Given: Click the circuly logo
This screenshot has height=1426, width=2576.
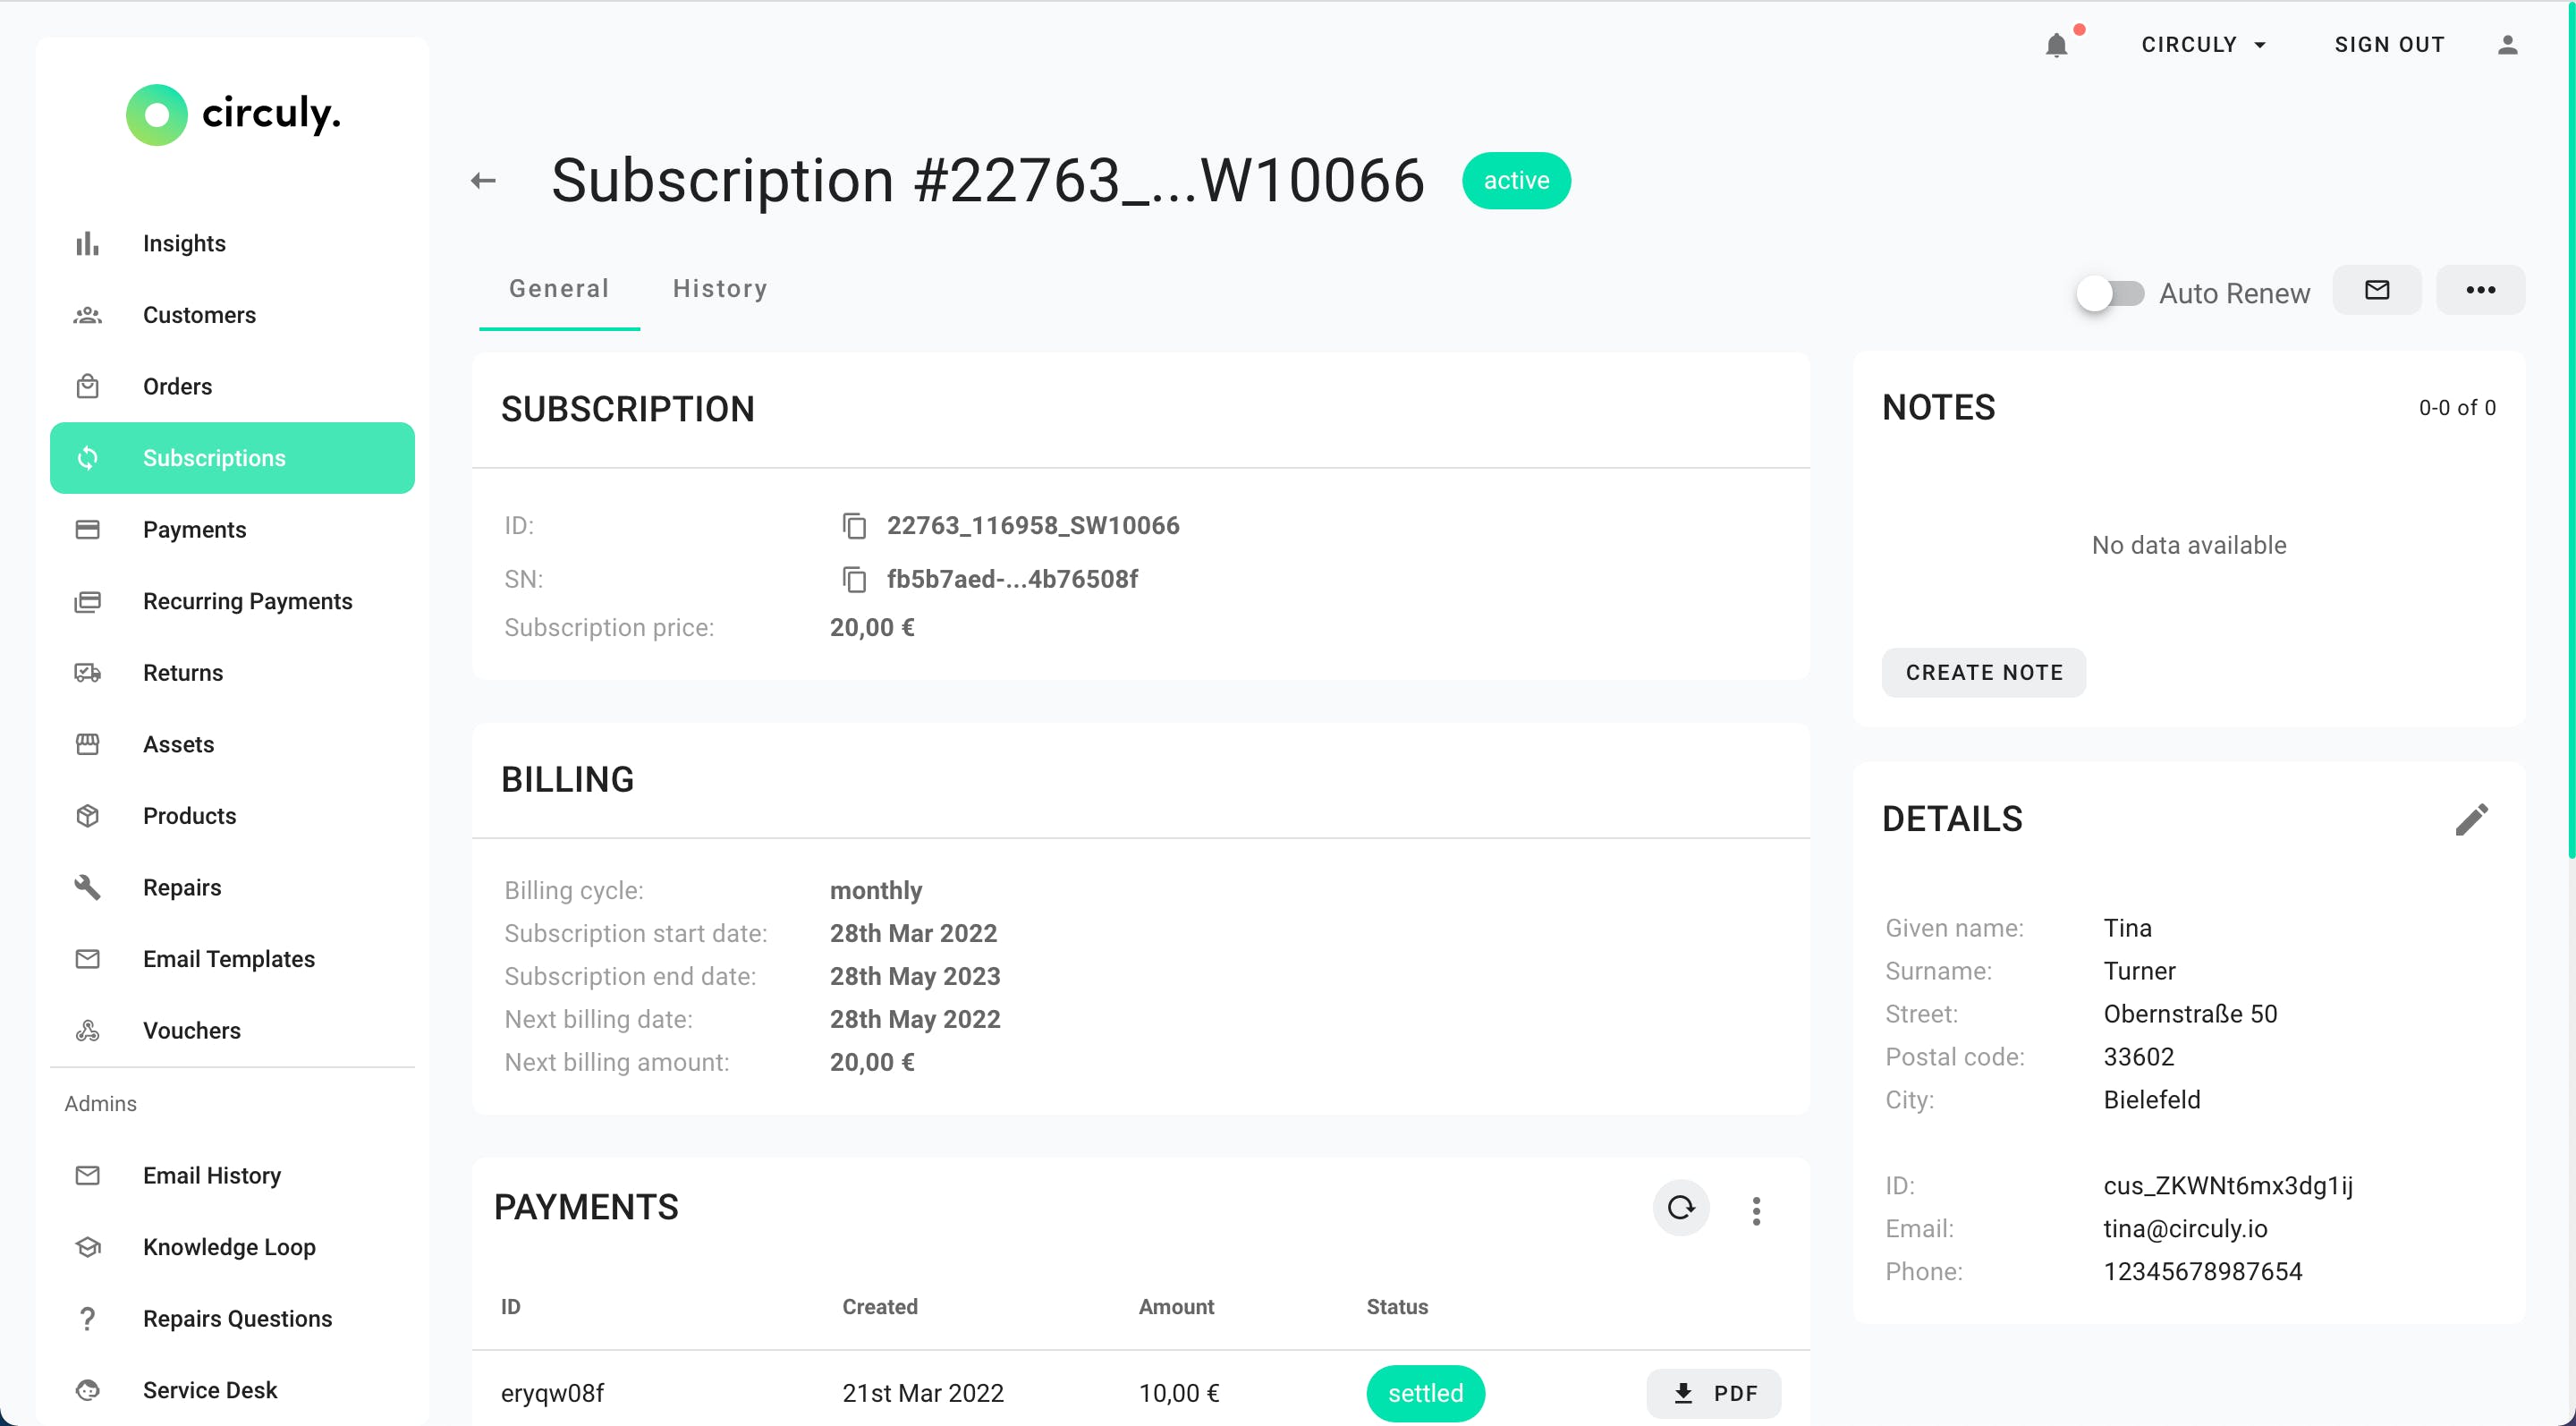Looking at the screenshot, I should 233,115.
